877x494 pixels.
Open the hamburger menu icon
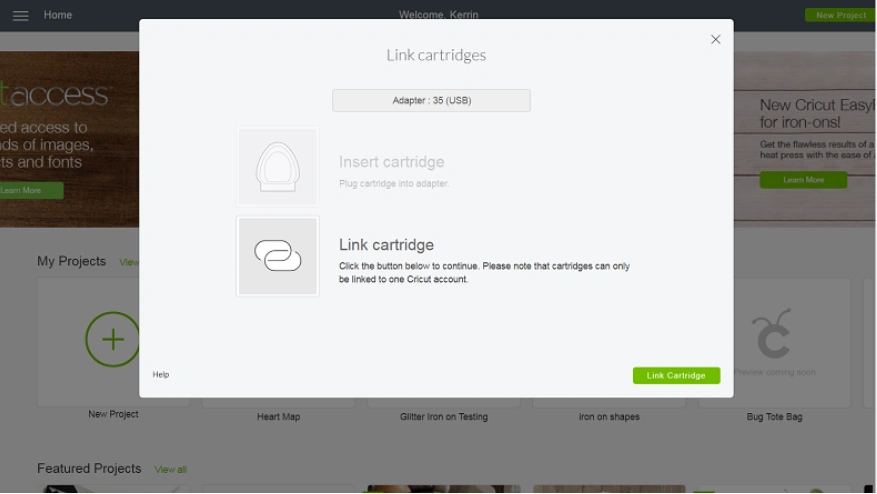21,15
